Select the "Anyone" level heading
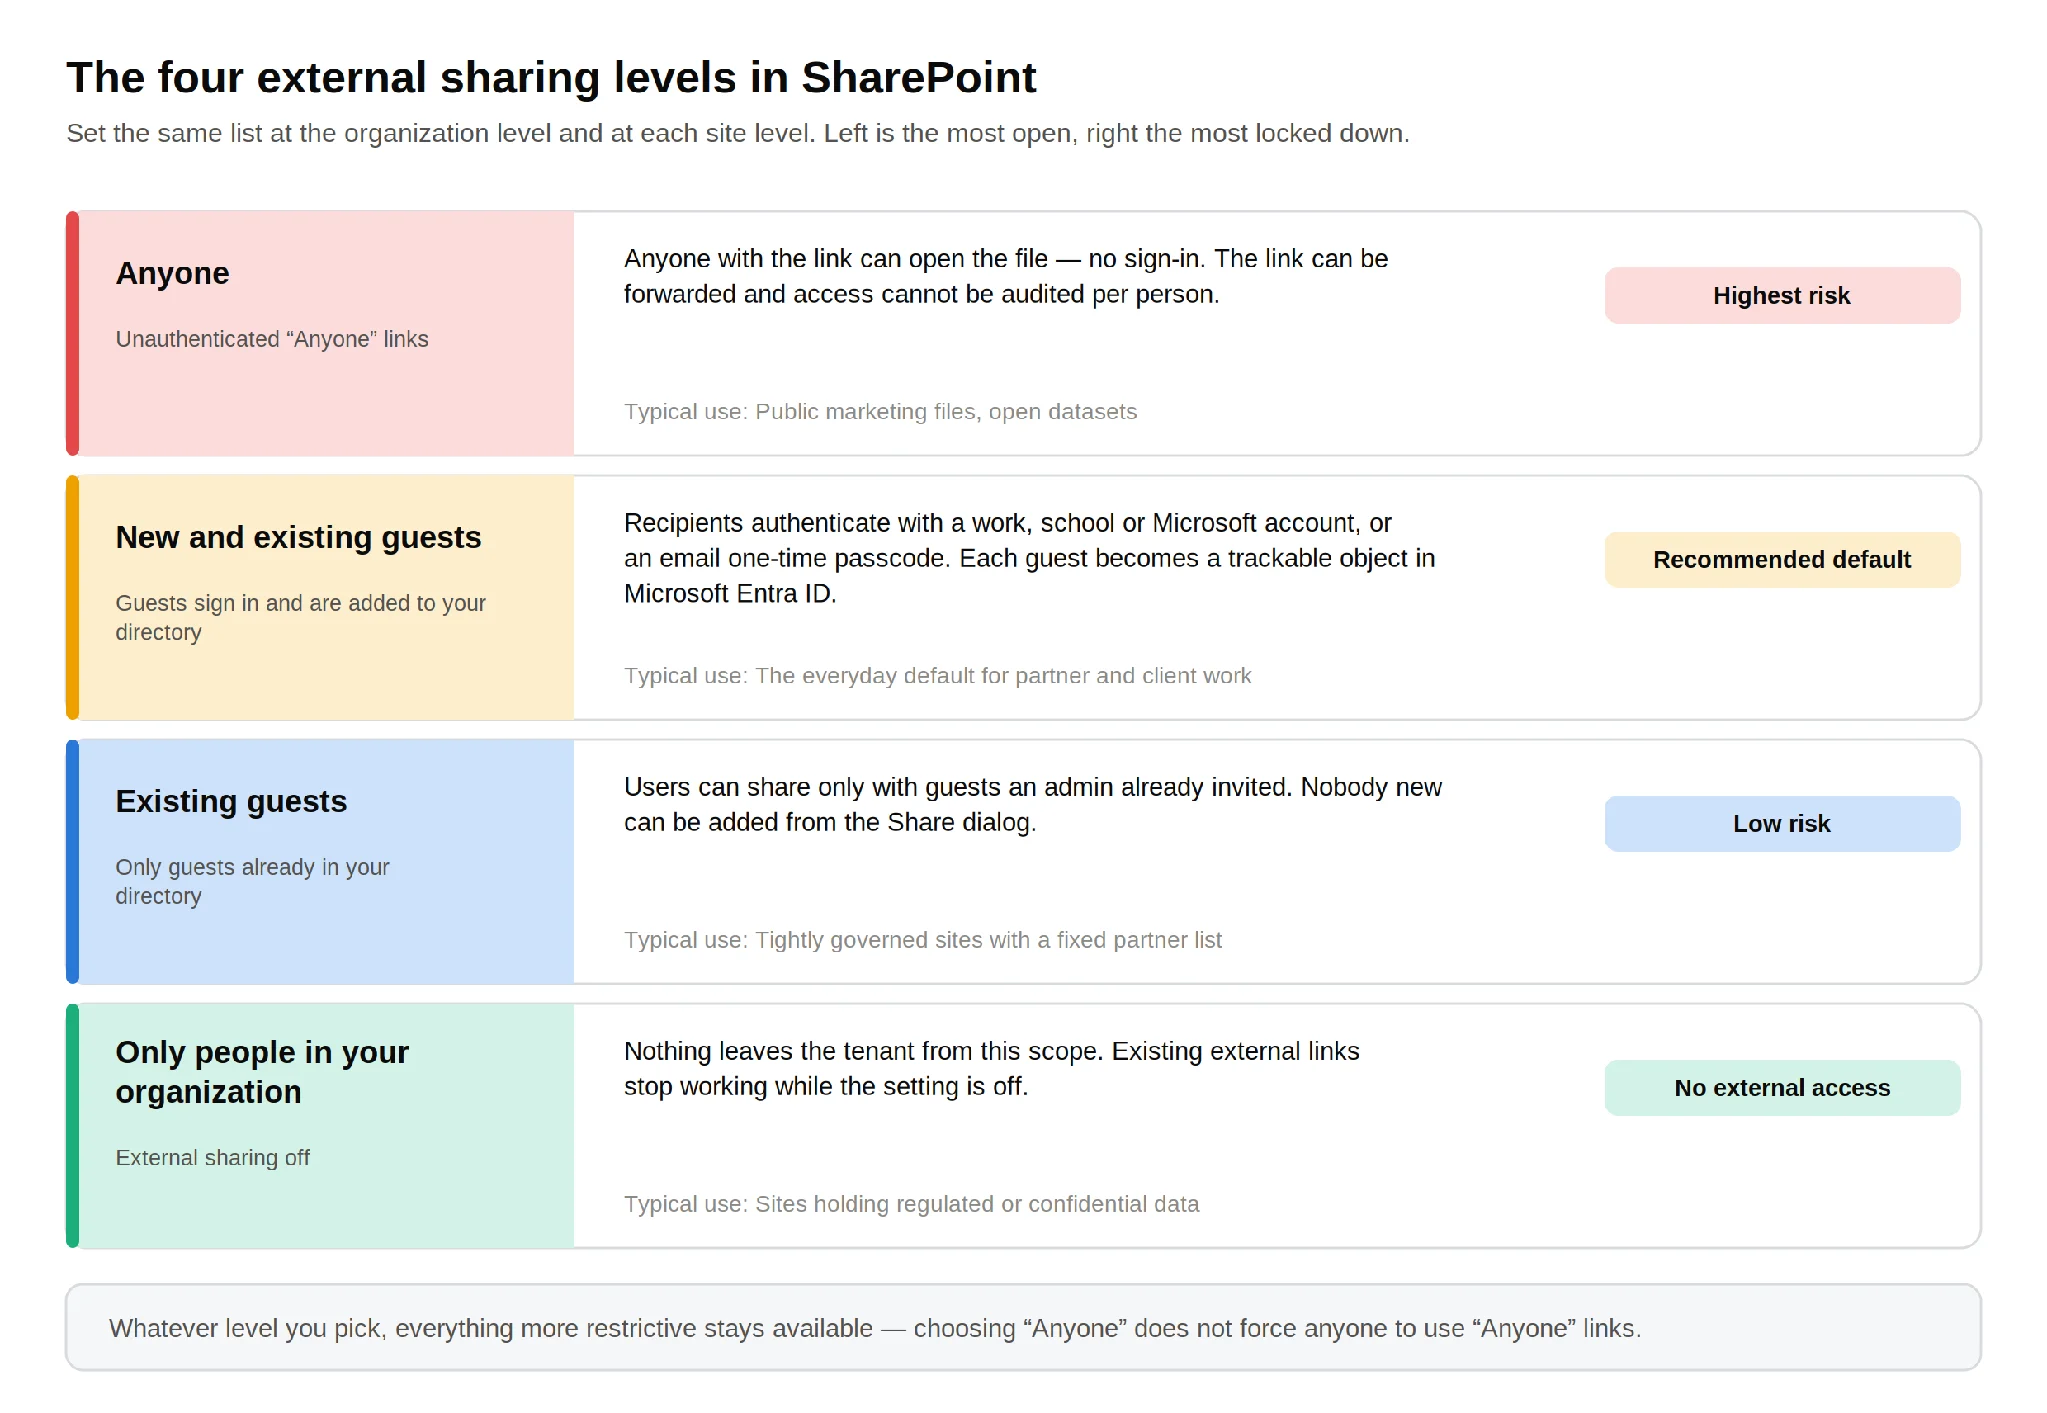Image resolution: width=2047 pixels, height=1413 pixels. point(172,273)
